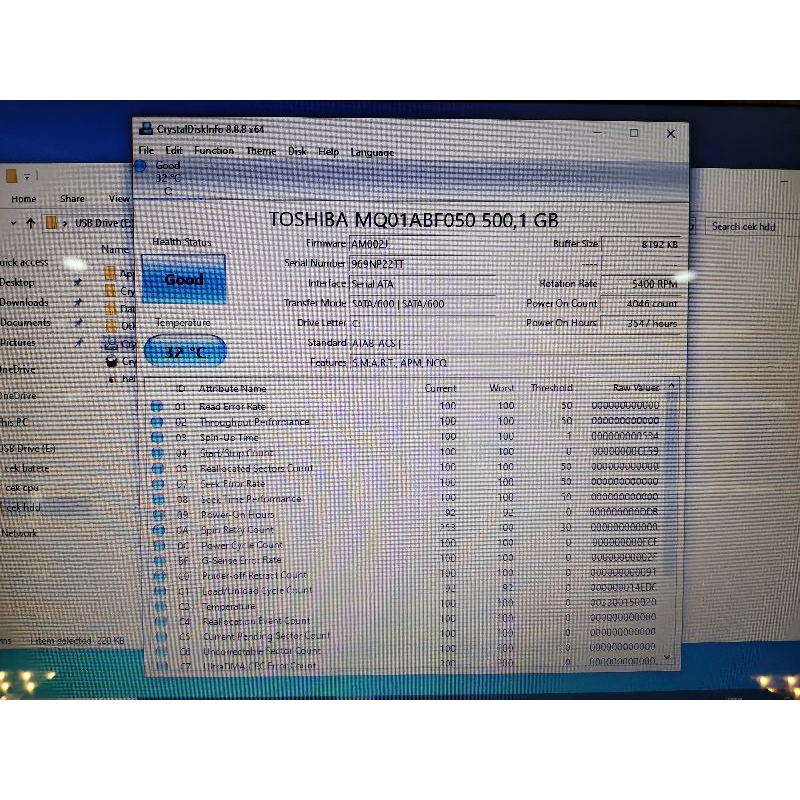Click the 32 °C temperature button
800x800 pixels.
pos(185,351)
